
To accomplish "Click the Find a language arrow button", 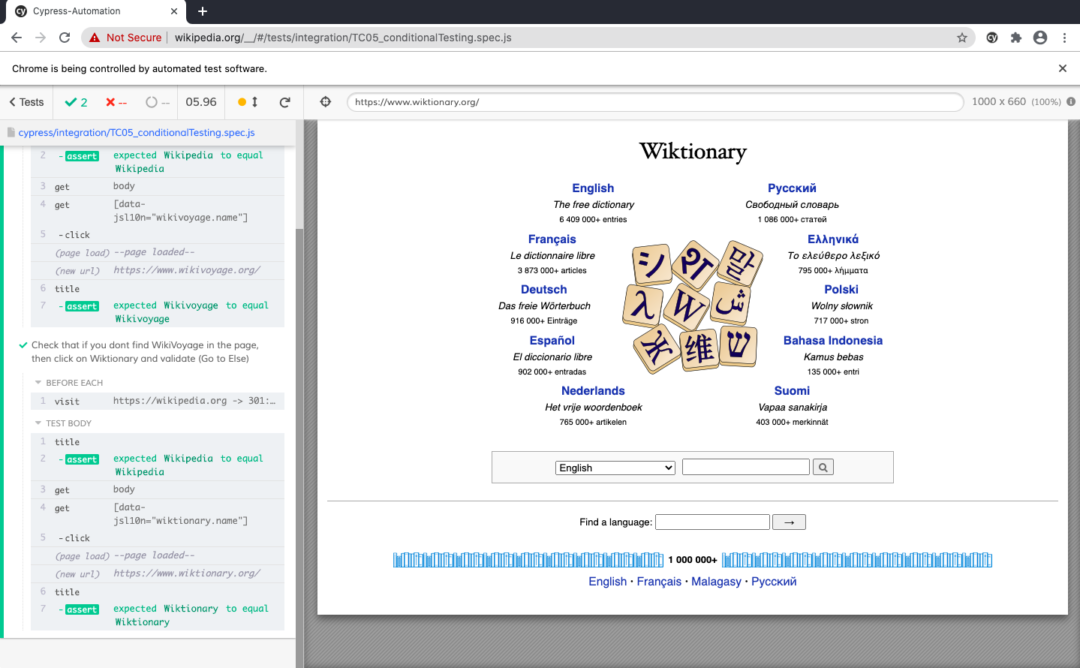I will (789, 522).
